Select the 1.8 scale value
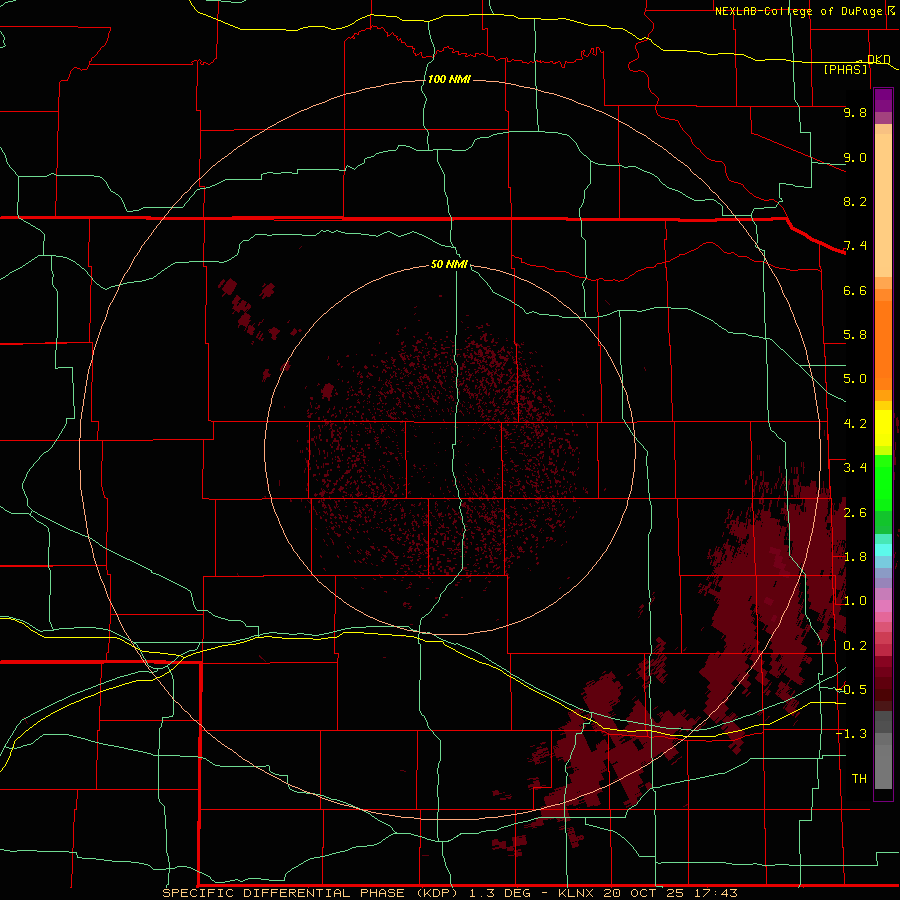This screenshot has width=900, height=900. [x=855, y=557]
